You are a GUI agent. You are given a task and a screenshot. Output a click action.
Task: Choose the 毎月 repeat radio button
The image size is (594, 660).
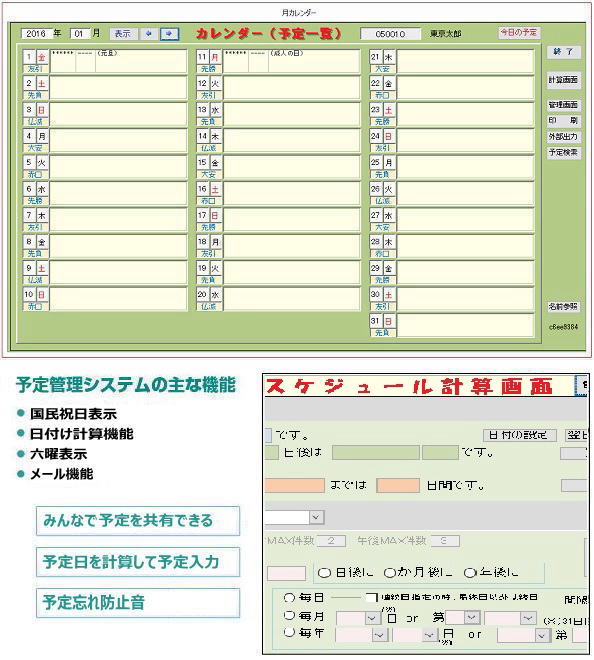(x=289, y=616)
